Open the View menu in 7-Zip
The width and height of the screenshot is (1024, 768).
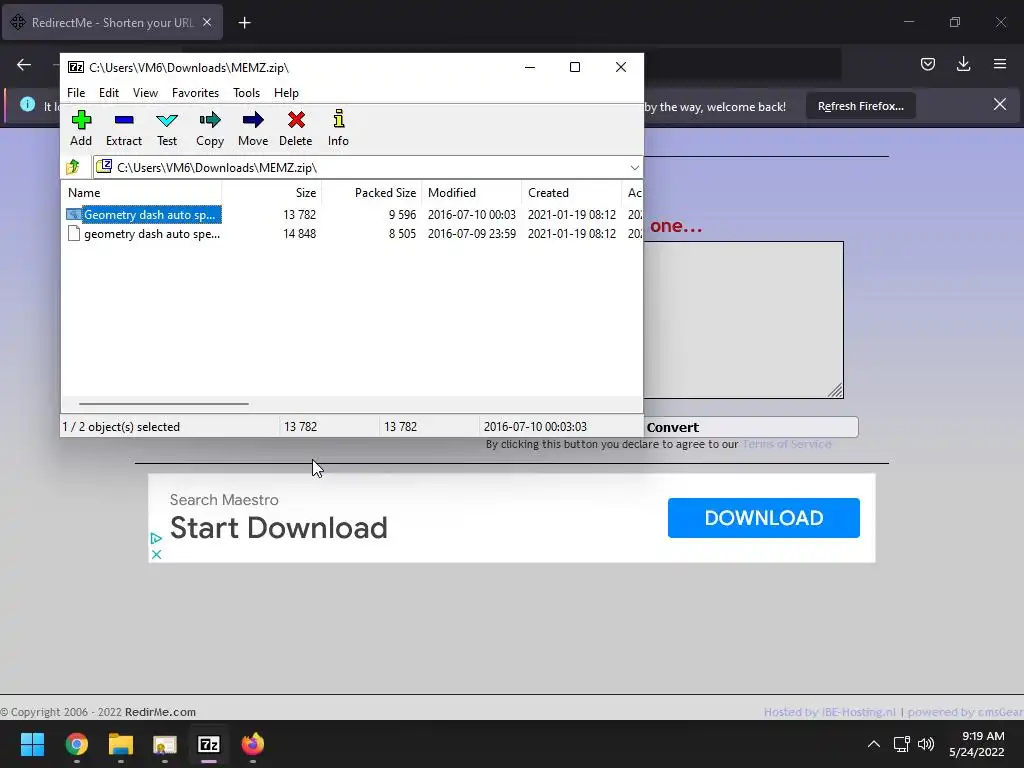pyautogui.click(x=145, y=93)
